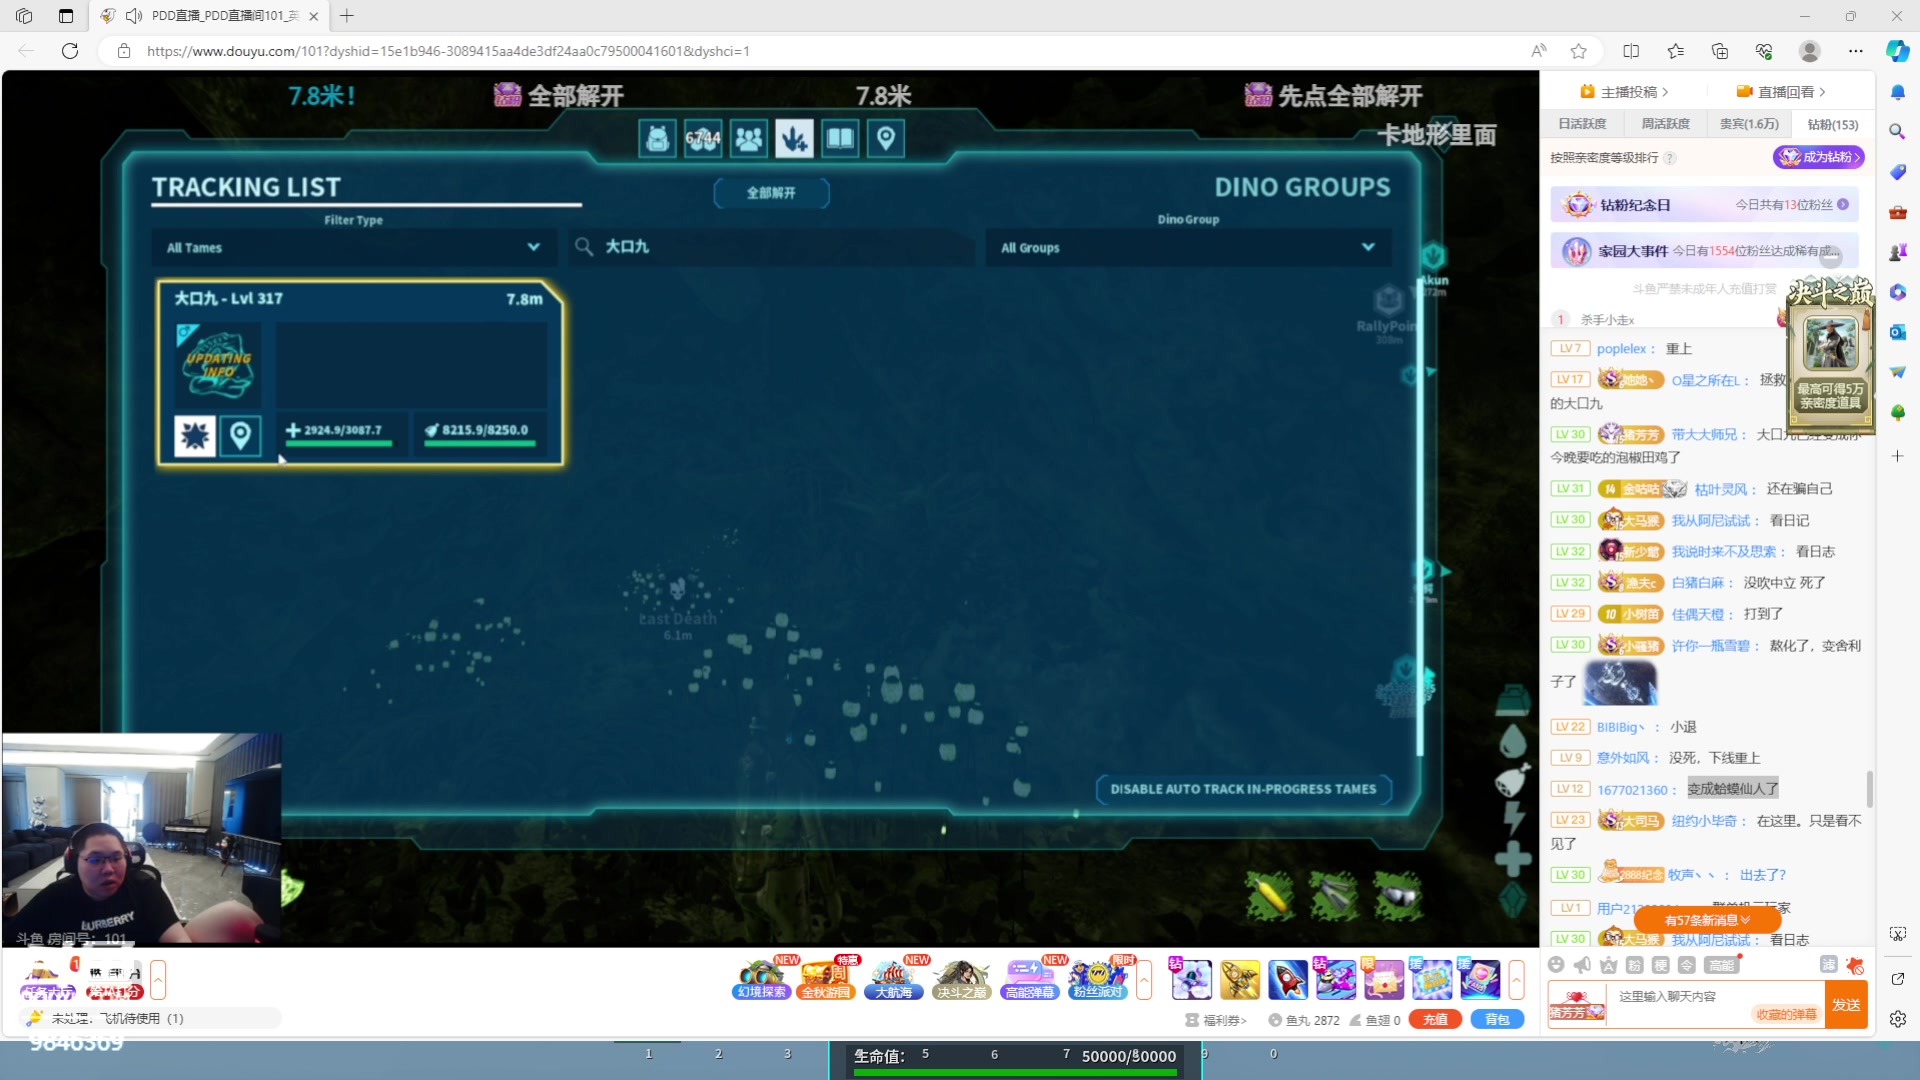Viewport: 1920px width, 1080px height.
Task: Collapse the 家园大事件 banner minus button
Action: (x=1830, y=256)
